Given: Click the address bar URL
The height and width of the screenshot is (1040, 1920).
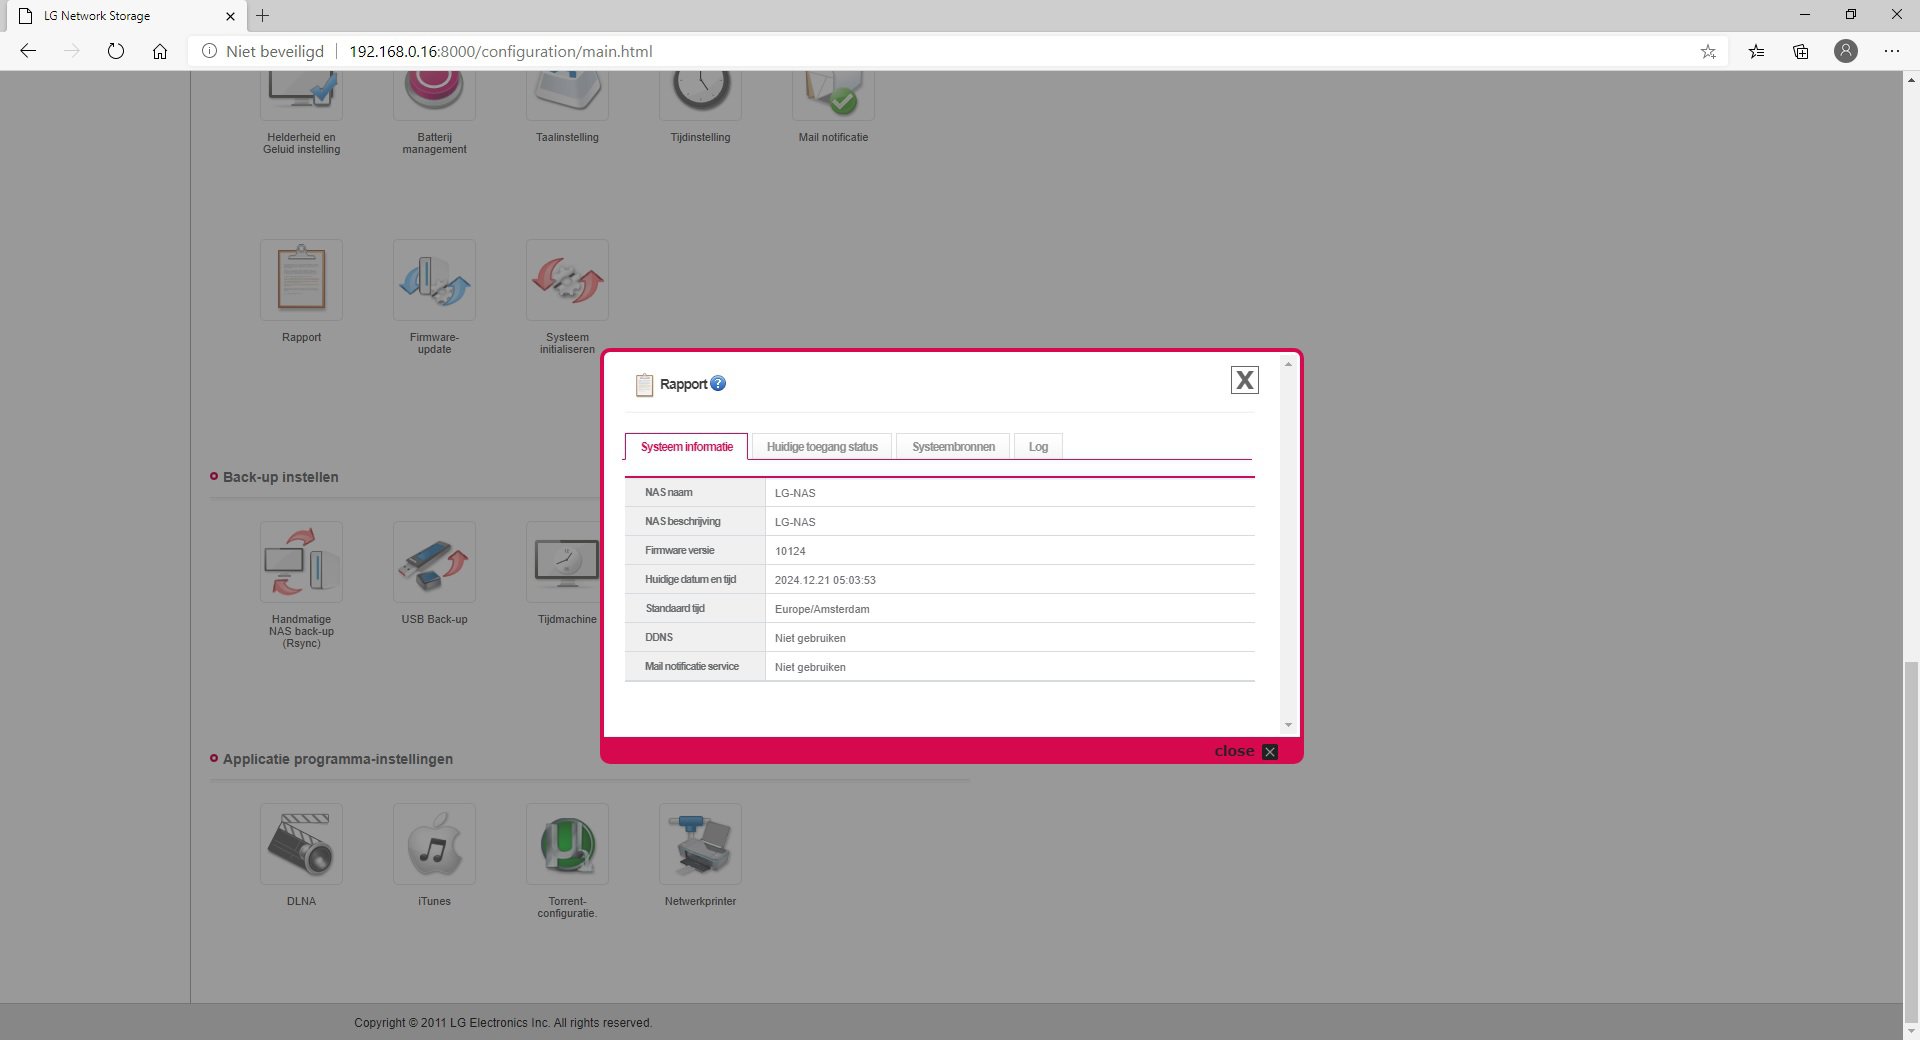Looking at the screenshot, I should click(500, 51).
